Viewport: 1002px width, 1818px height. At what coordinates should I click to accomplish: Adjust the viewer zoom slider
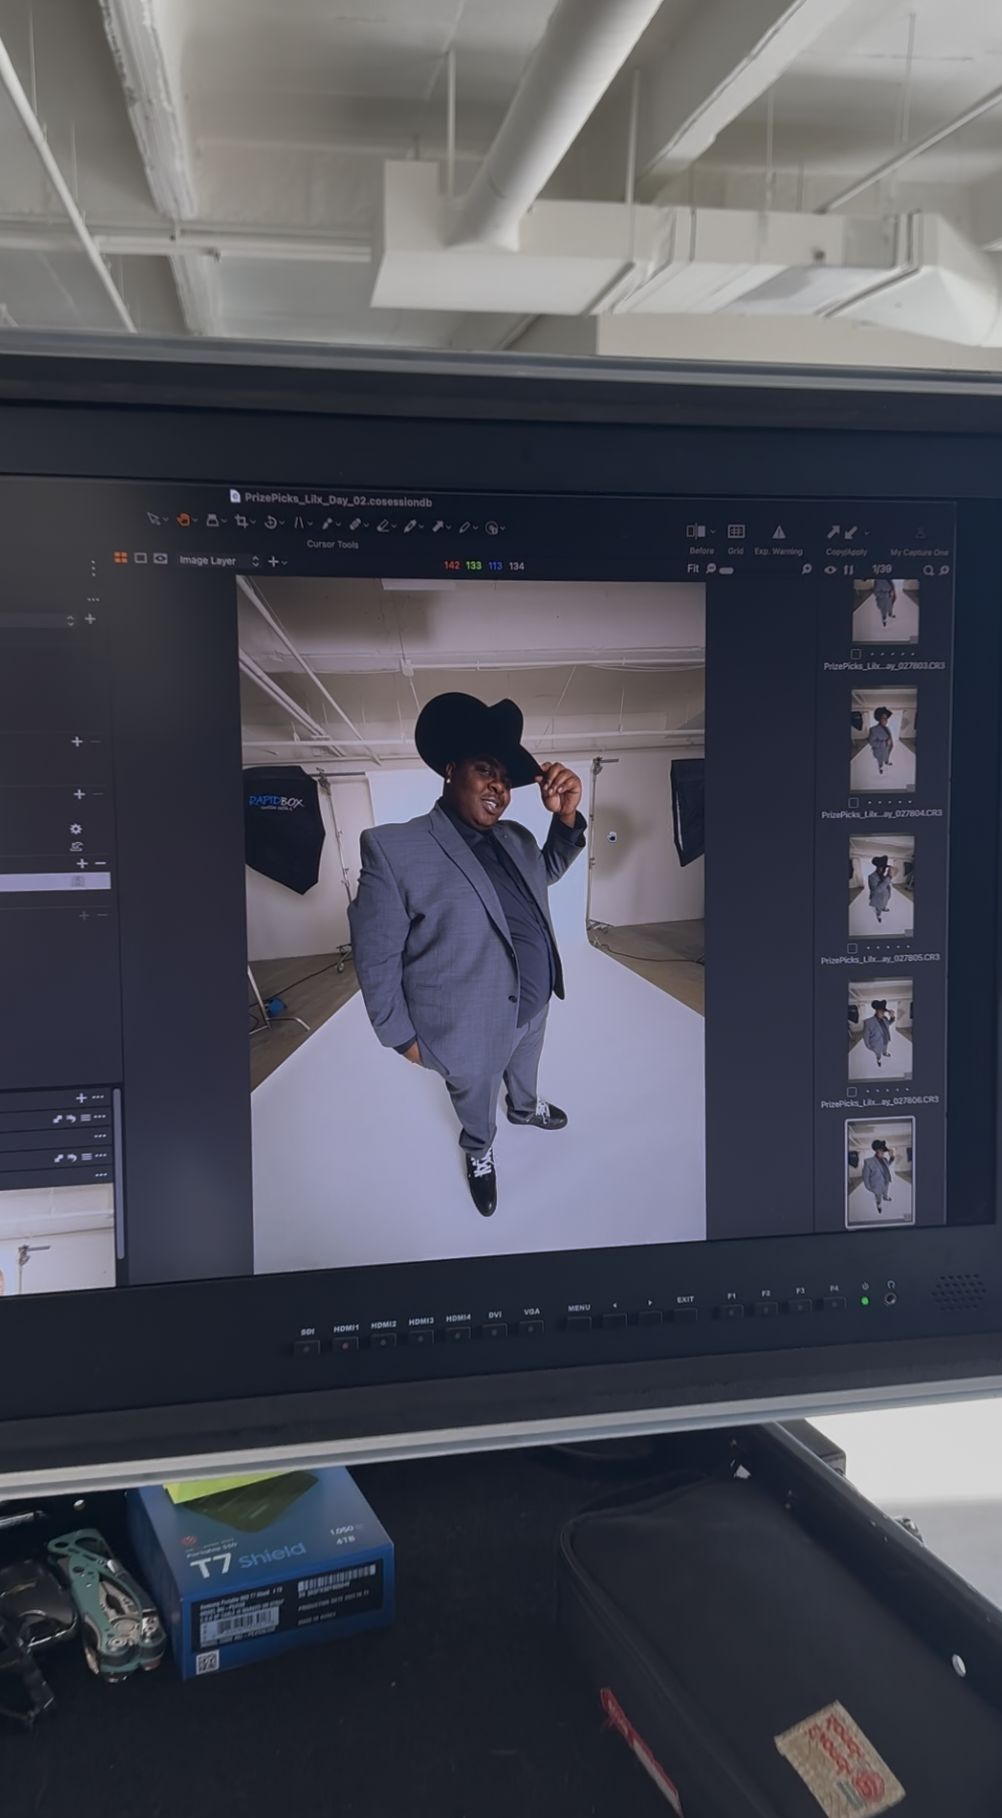(x=726, y=570)
